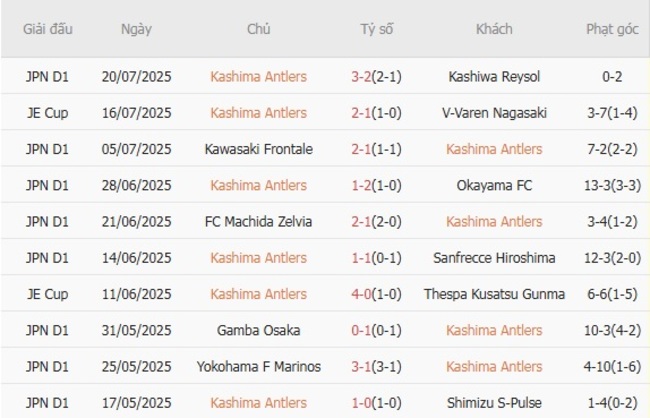Select Kawasaki Frontale home team
This screenshot has height=418, width=650.
258,149
